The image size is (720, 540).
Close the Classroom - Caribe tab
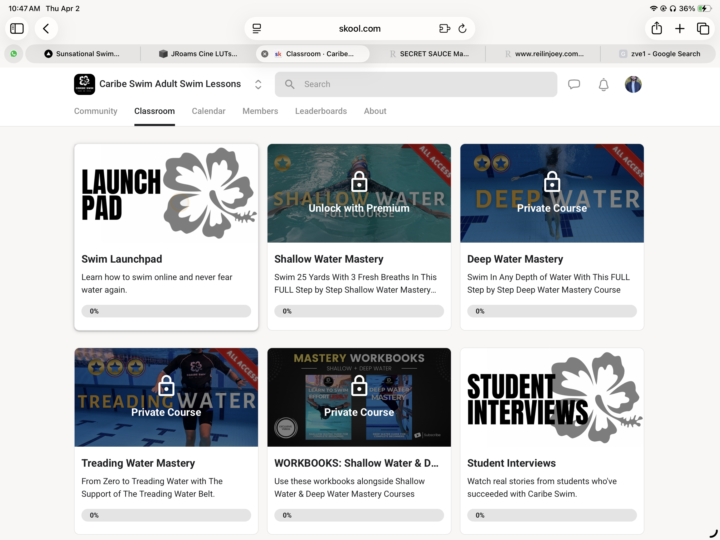(264, 54)
